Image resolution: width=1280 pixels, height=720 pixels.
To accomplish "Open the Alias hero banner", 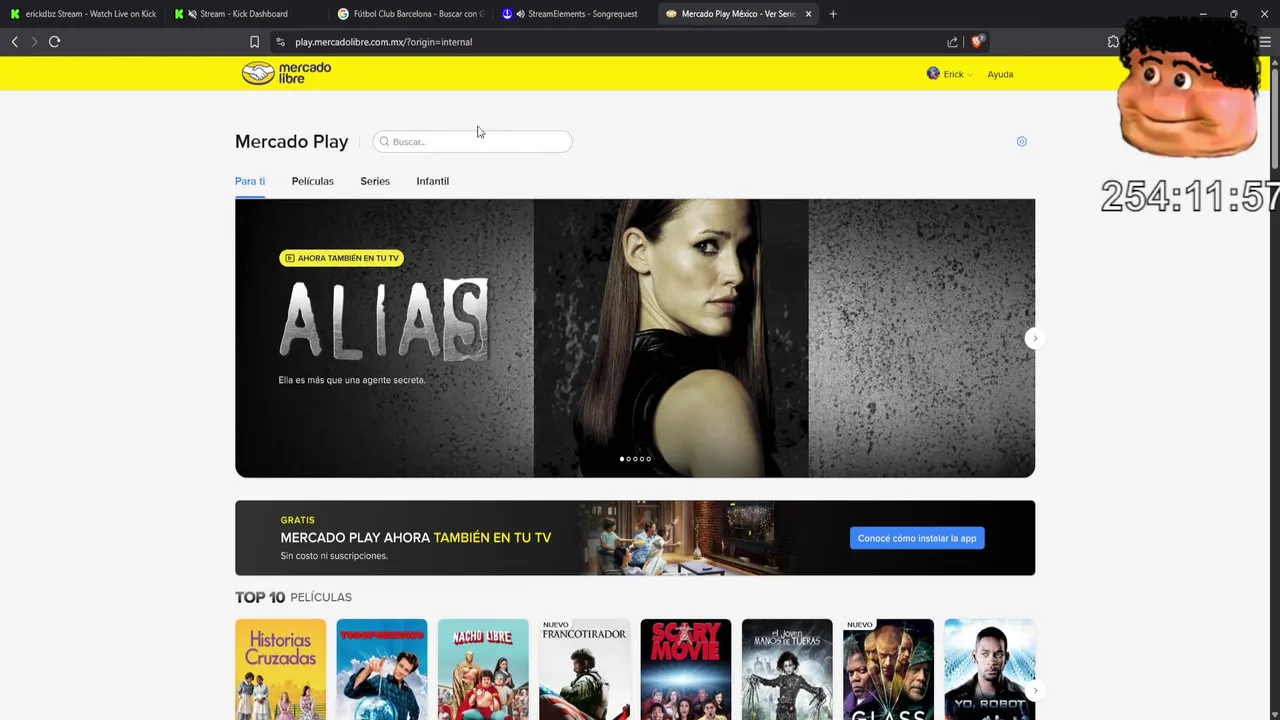I will (x=635, y=338).
